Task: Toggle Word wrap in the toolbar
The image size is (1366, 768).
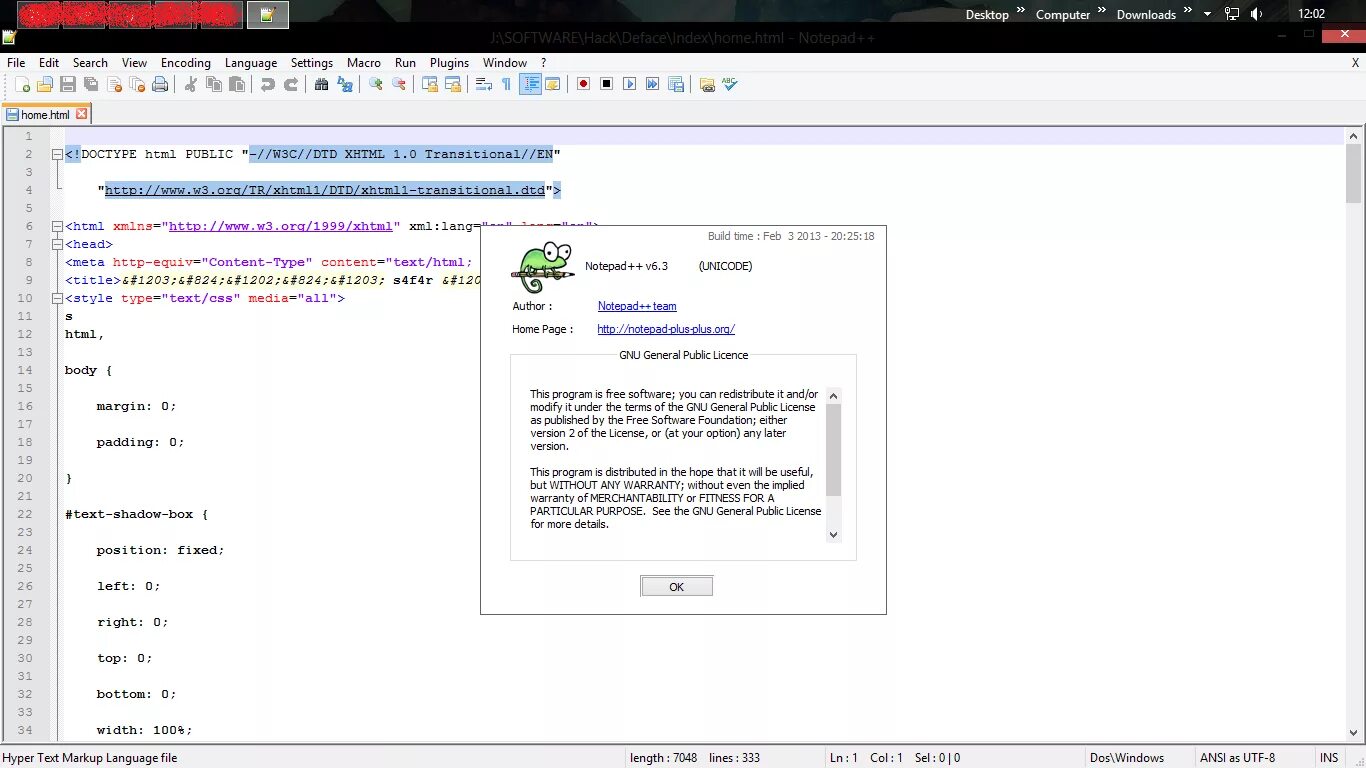Action: (484, 84)
